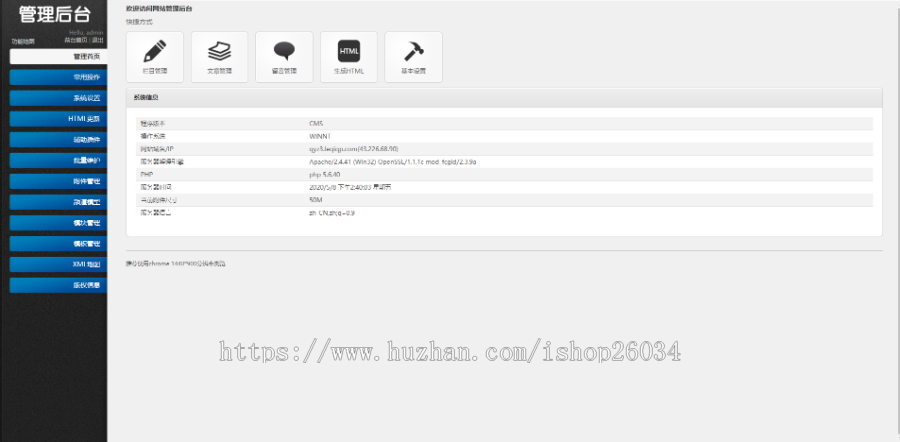Screen dimensions: 900x442
Task: Click the 退出 logout link
Action: 98,40
